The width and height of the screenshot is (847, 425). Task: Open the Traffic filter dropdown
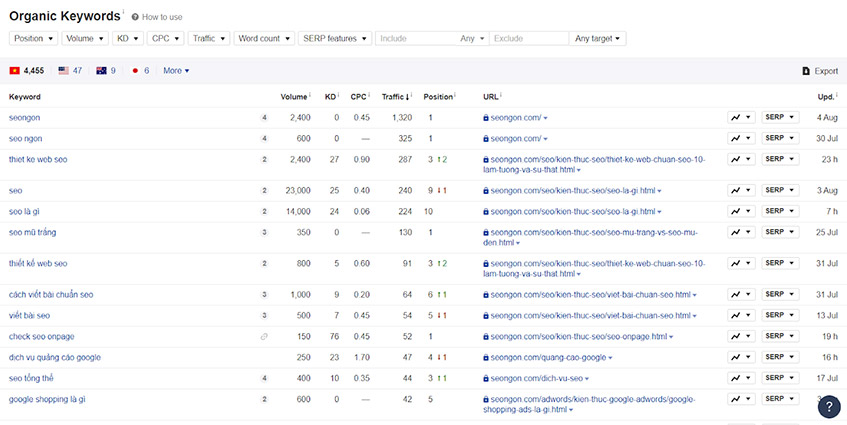coord(209,38)
